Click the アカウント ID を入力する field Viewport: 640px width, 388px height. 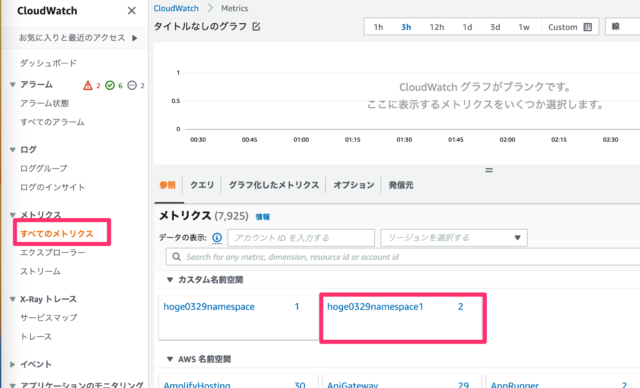tap(301, 238)
